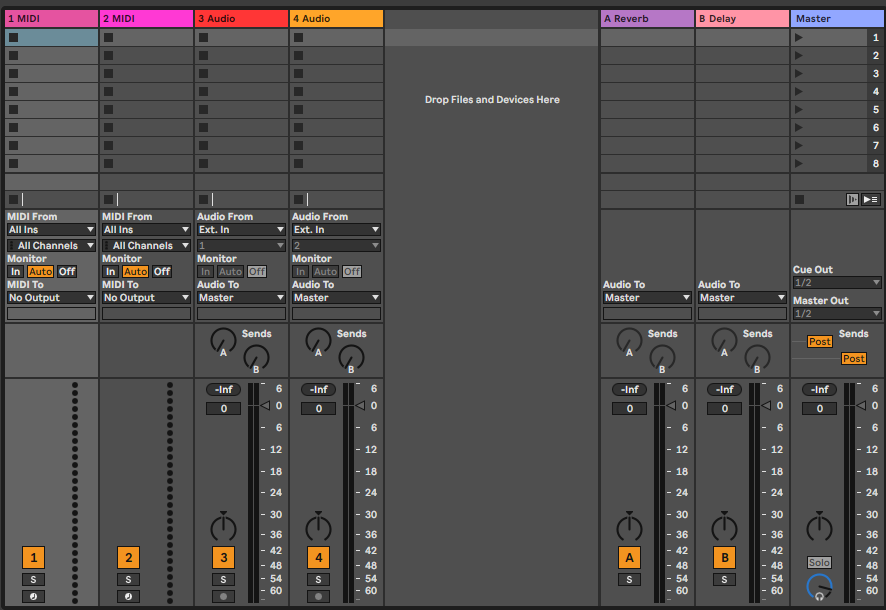This screenshot has height=610, width=886.
Task: Click the stop clip square on track 4 Audio's first slot
Action: [x=298, y=37]
